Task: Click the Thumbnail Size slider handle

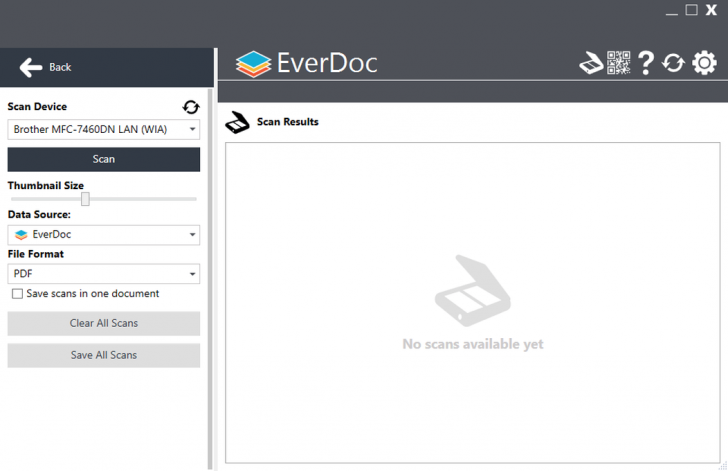Action: tap(85, 199)
